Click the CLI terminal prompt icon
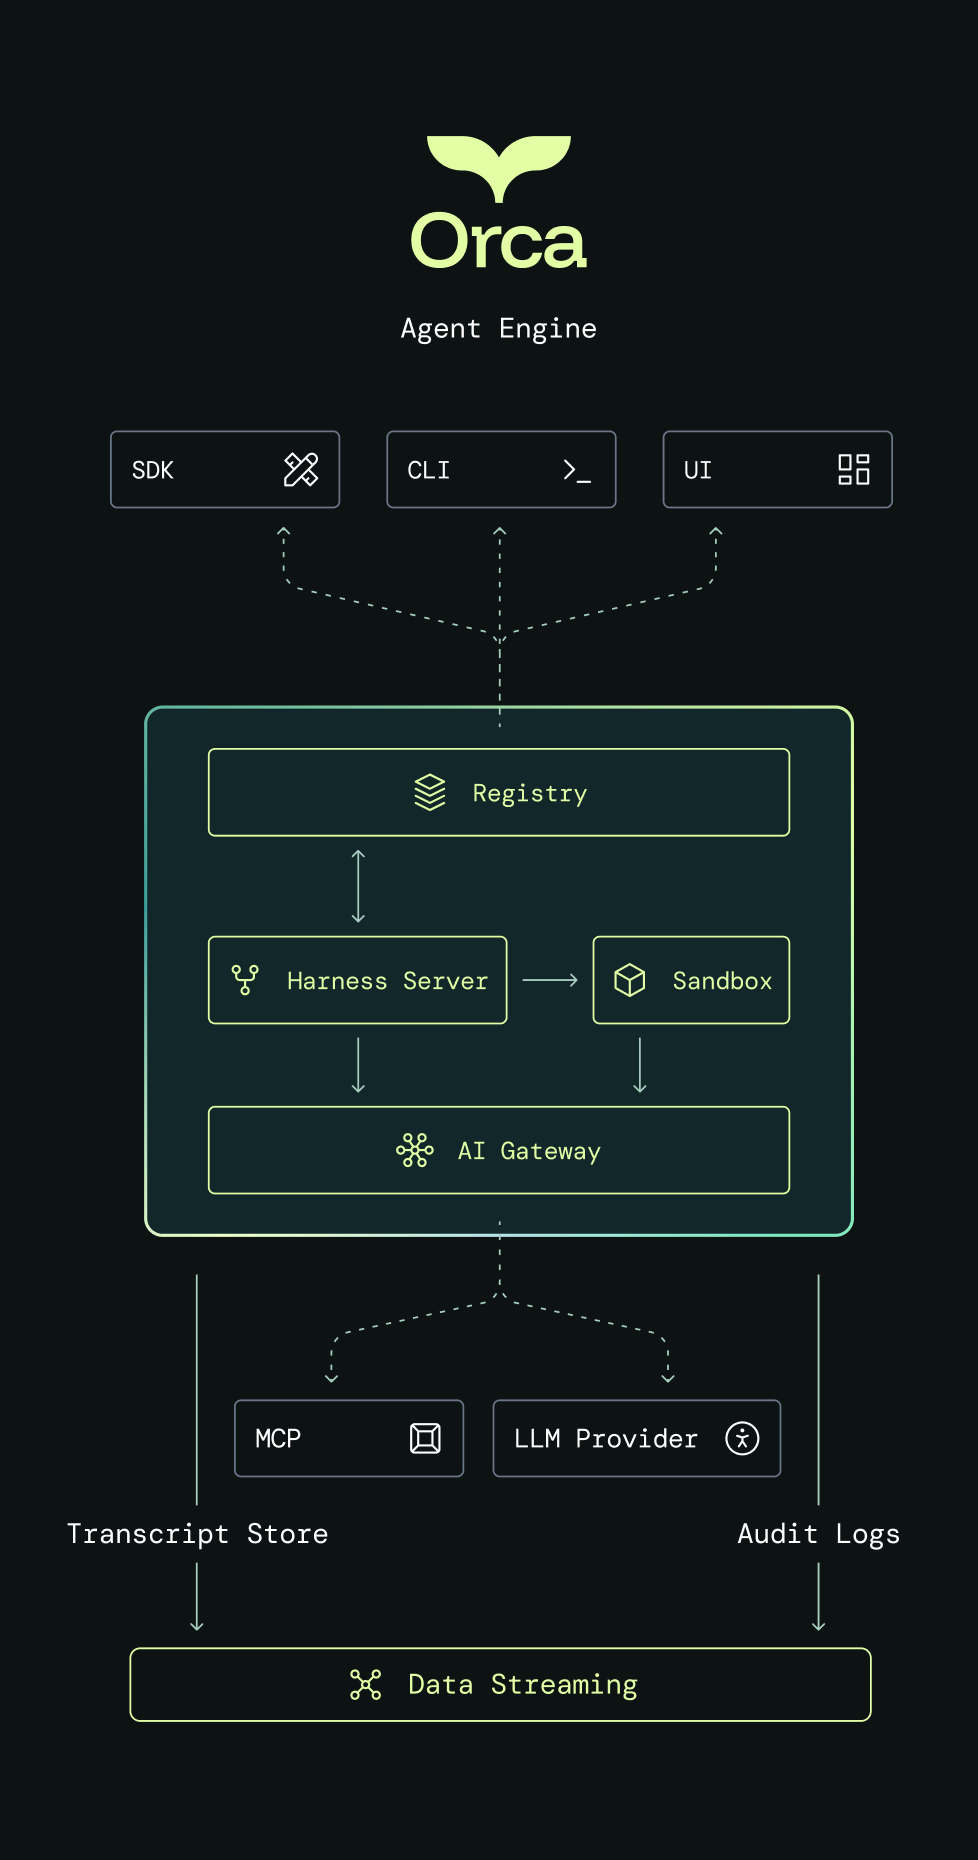The width and height of the screenshot is (978, 1860). pos(577,471)
